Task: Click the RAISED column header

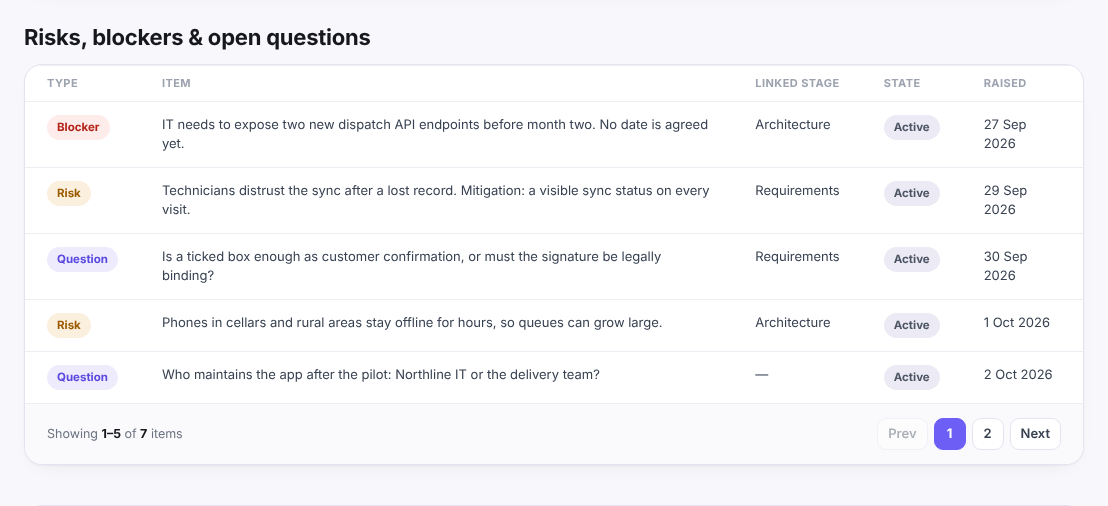Action: point(1005,83)
